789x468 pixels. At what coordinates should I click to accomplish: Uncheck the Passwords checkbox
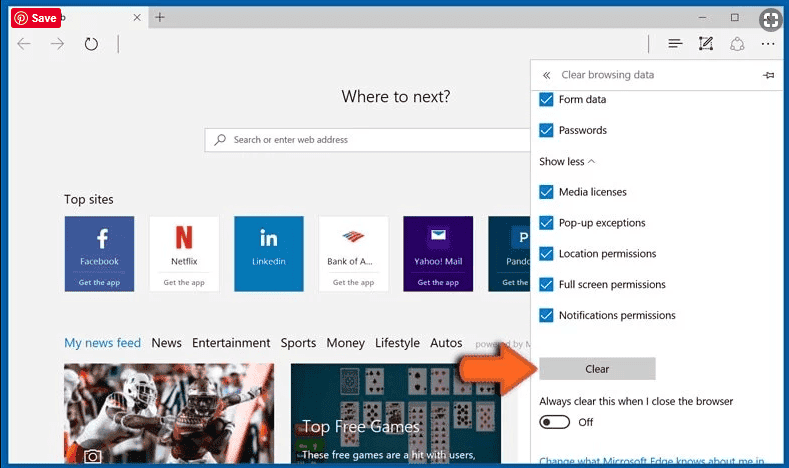click(x=546, y=130)
